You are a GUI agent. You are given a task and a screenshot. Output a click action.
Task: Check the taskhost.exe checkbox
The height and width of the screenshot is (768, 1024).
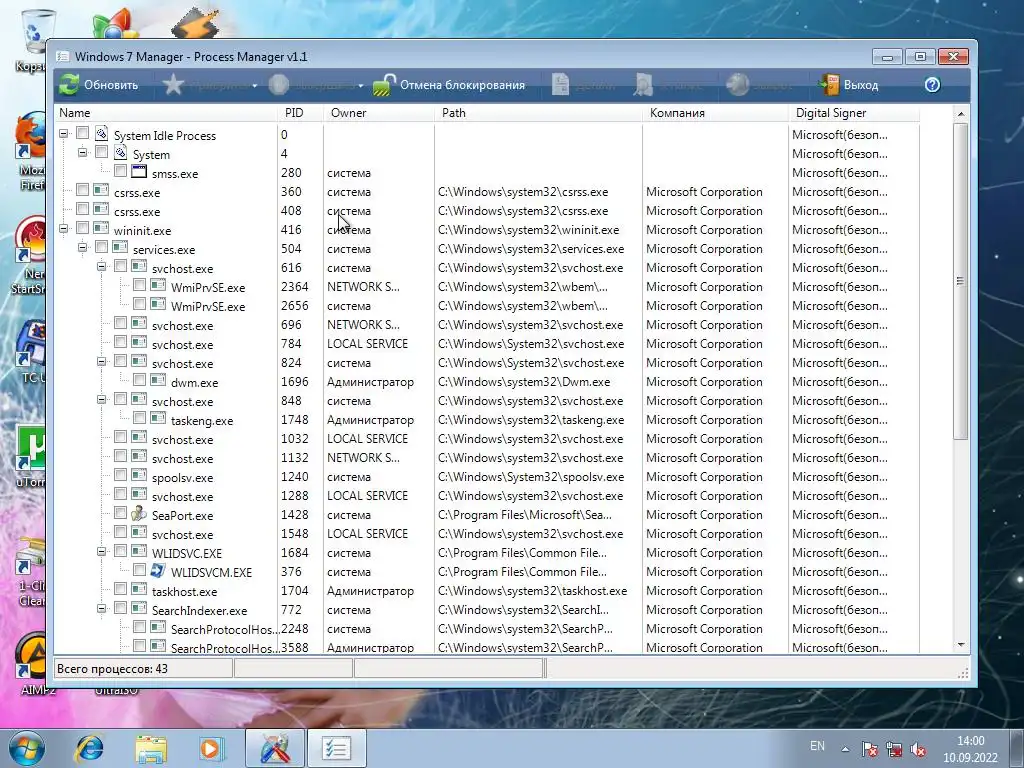(x=120, y=589)
